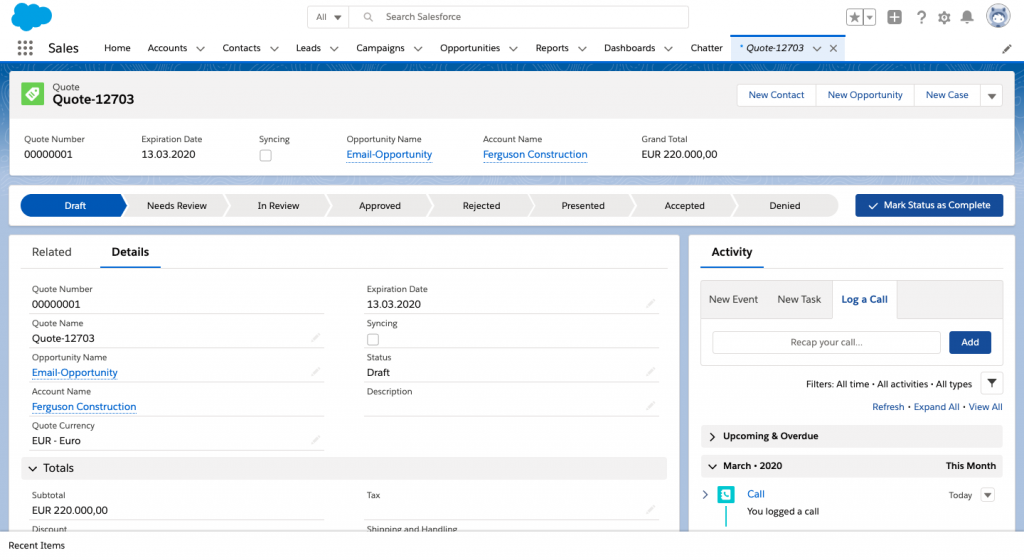Click the teal Call activity icon
This screenshot has width=1024, height=560.
(x=726, y=495)
